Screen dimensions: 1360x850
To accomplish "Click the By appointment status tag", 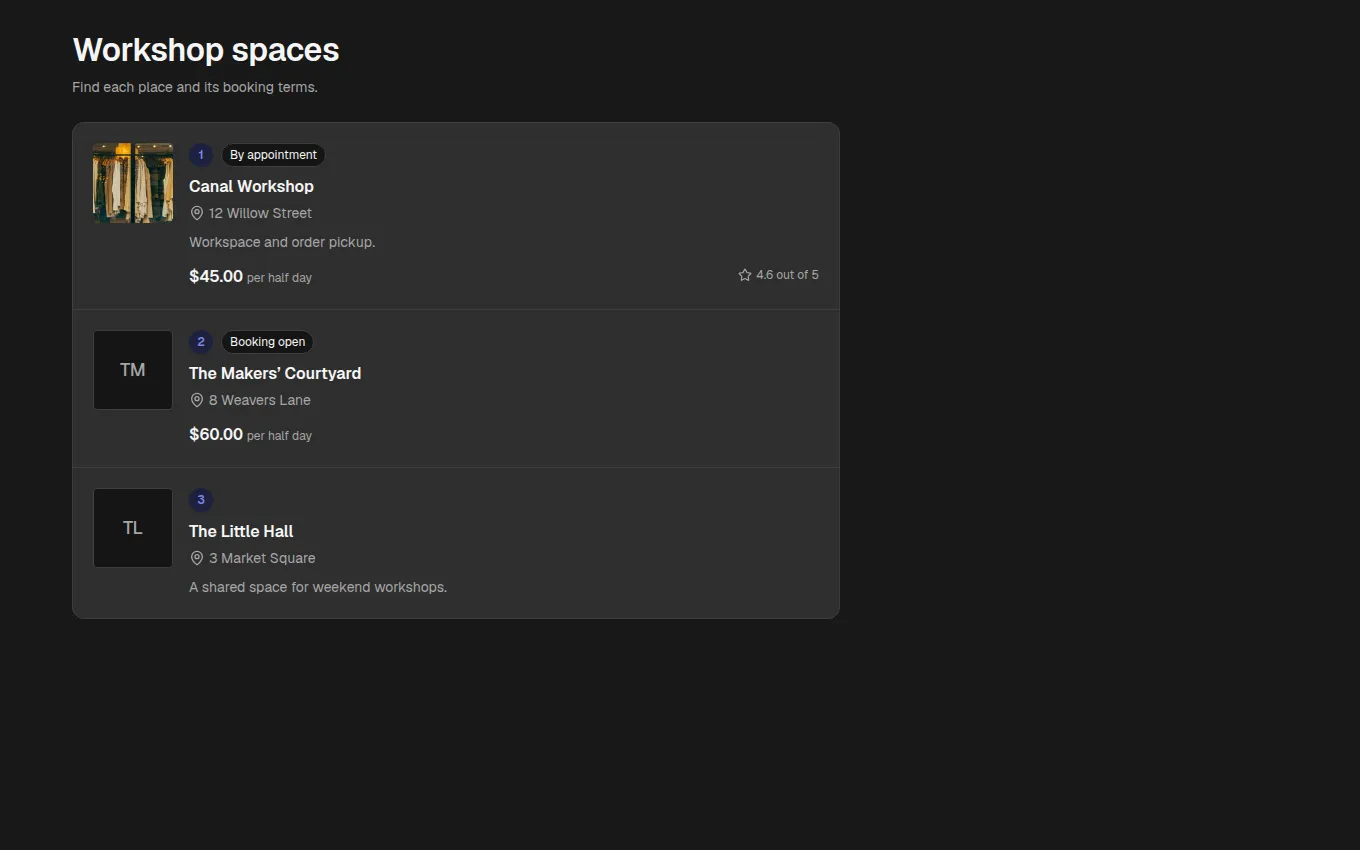I will point(273,155).
